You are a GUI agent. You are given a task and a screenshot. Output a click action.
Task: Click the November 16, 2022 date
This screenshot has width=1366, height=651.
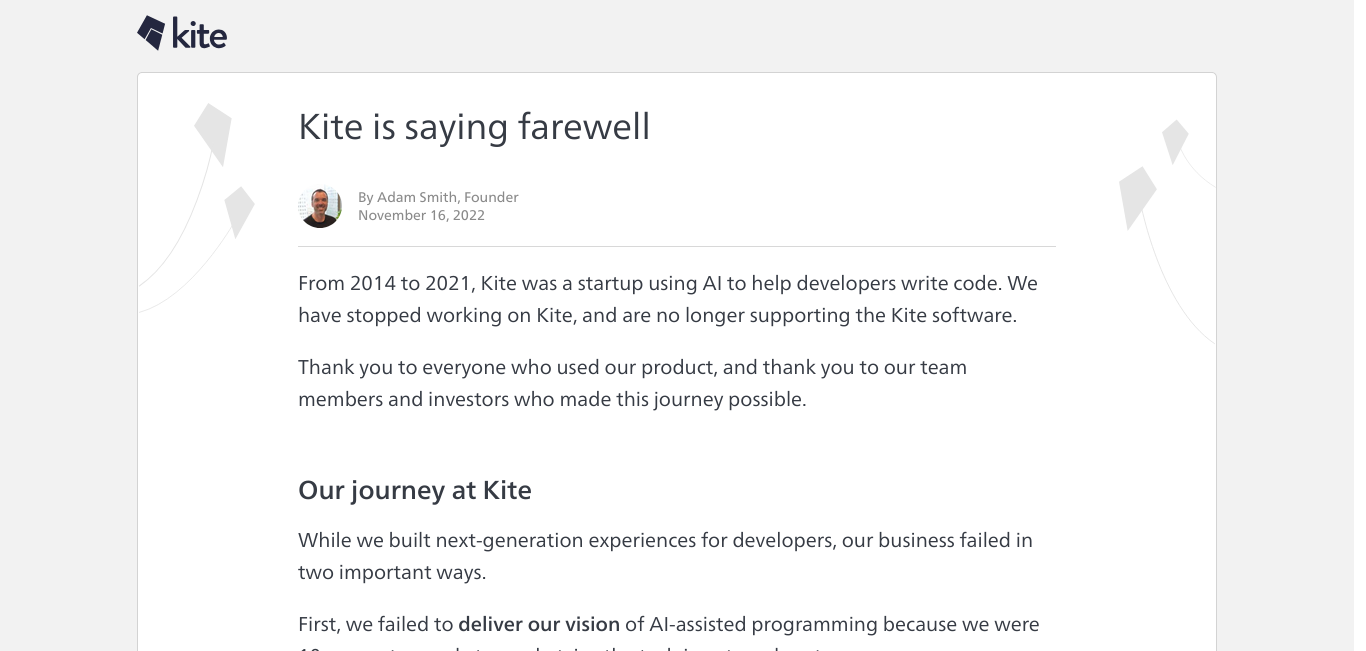click(421, 215)
